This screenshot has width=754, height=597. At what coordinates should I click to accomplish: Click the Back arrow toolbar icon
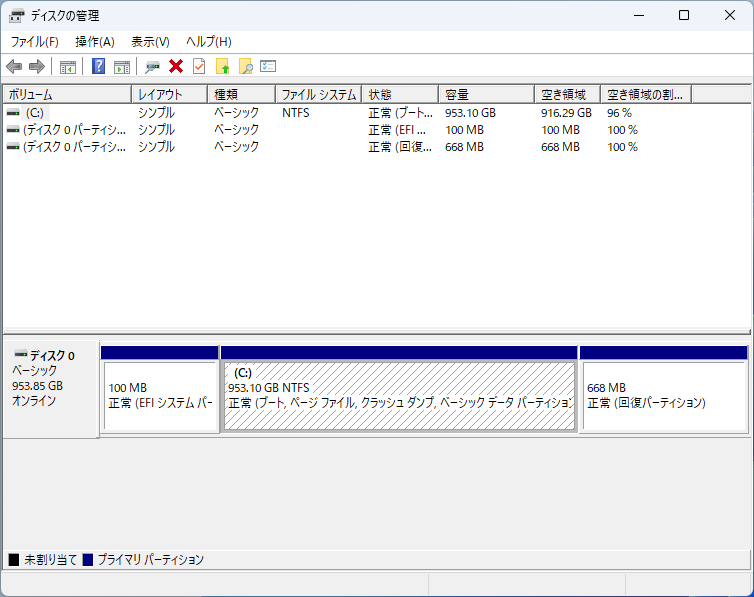(x=14, y=67)
